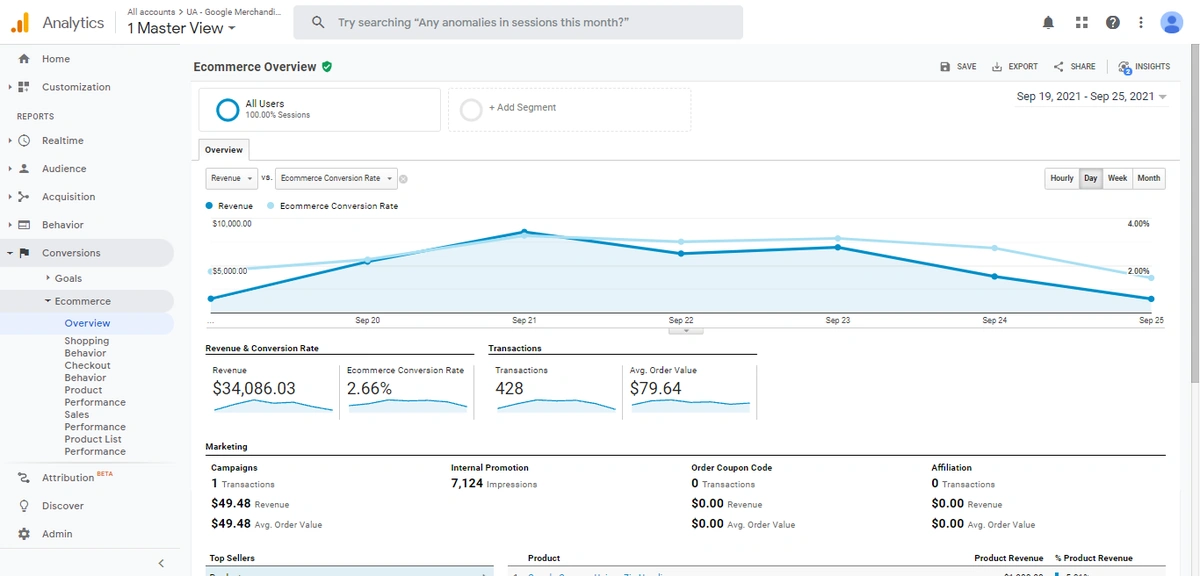Click the search bar for anomalies
1200x576 pixels.
tap(518, 21)
